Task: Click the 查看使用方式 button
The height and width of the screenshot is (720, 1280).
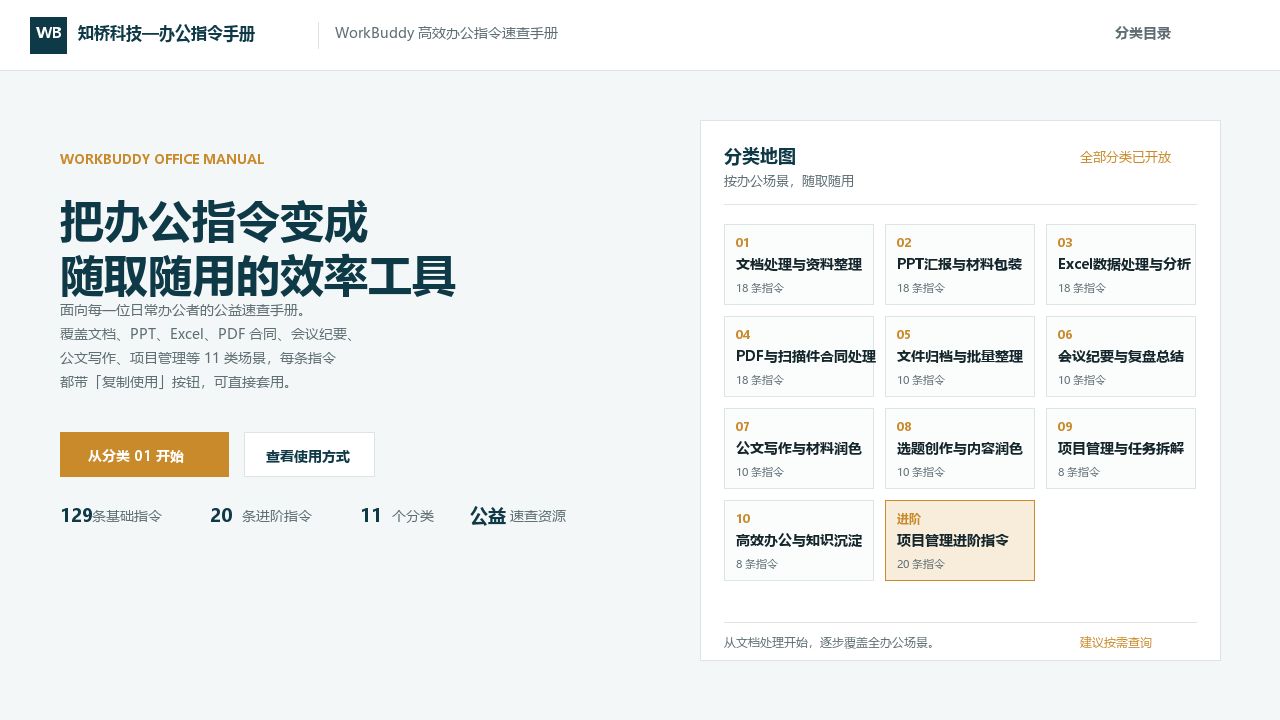Action: tap(309, 455)
